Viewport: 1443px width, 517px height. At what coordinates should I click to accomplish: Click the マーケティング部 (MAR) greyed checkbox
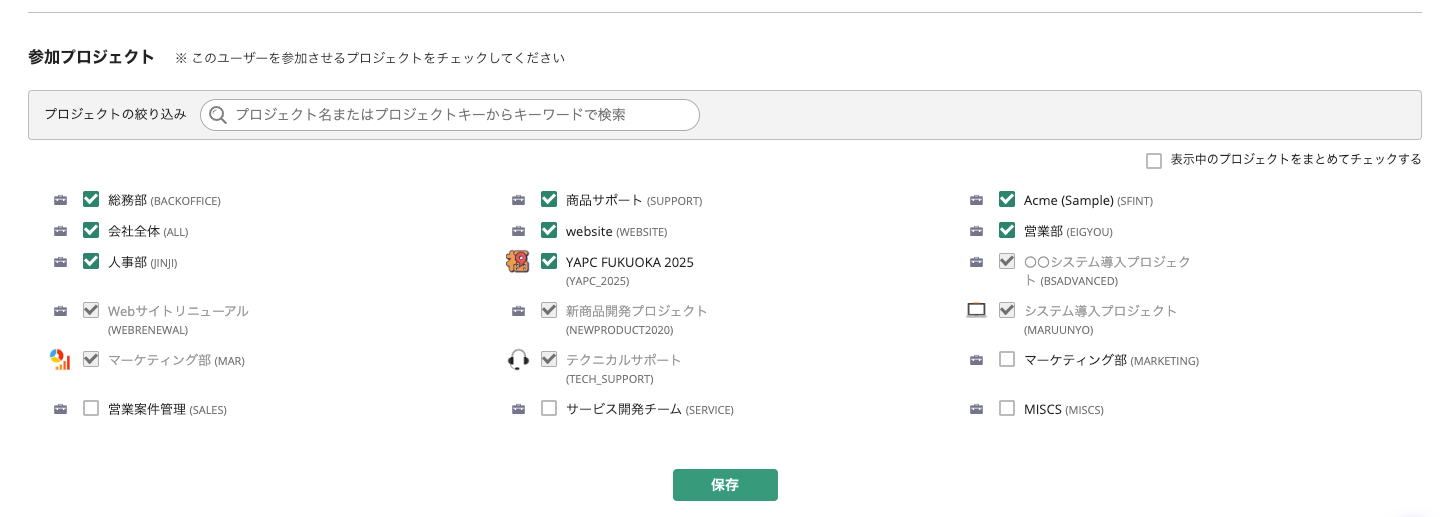(x=91, y=359)
